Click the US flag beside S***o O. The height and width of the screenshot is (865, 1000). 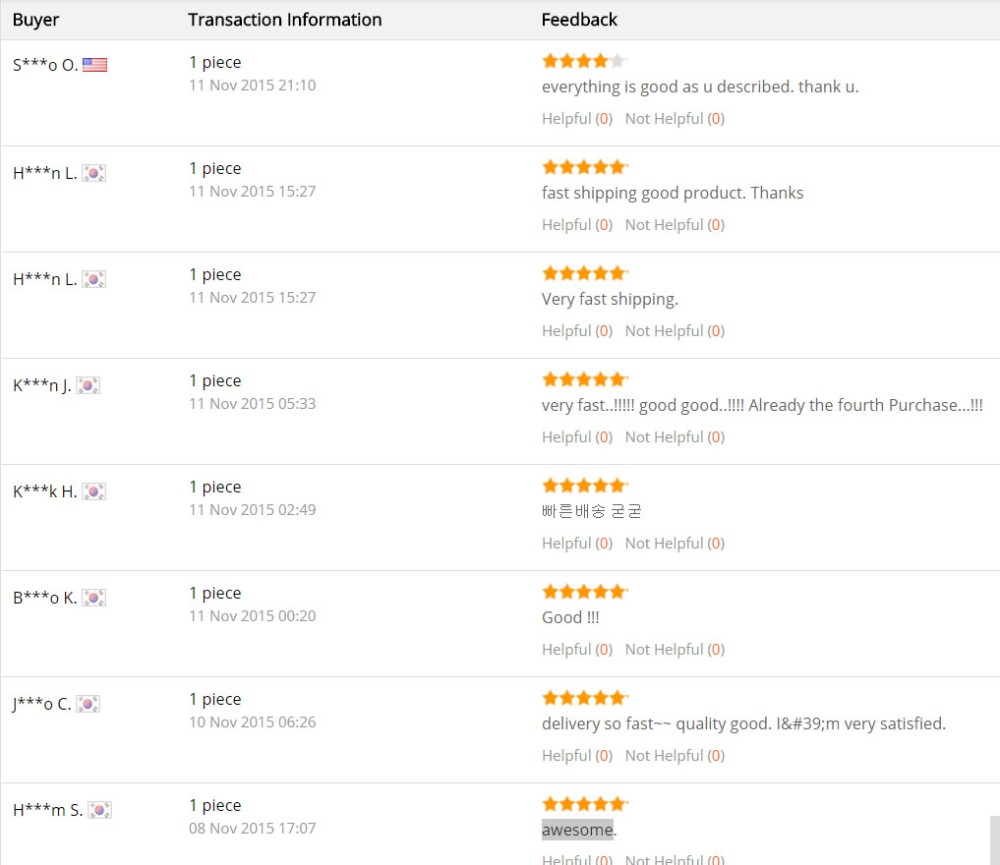coord(95,65)
